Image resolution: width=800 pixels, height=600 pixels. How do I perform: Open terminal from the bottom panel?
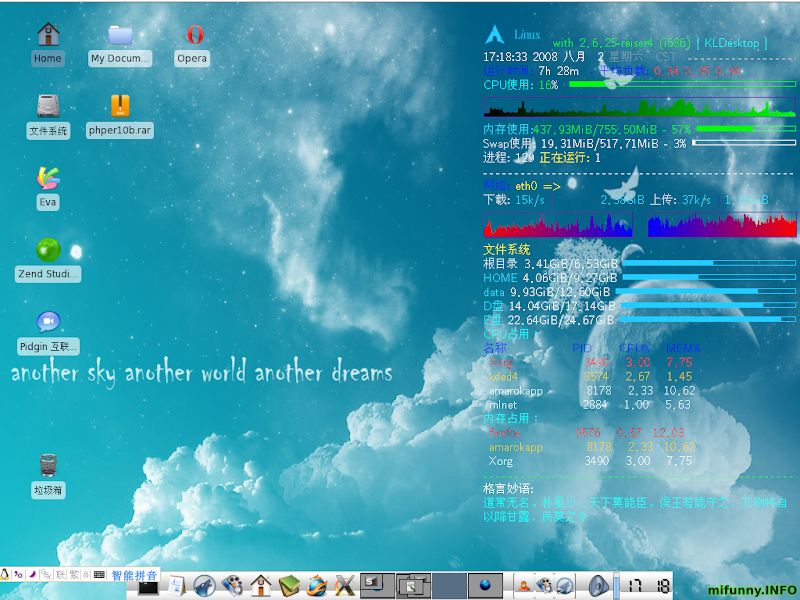[x=148, y=588]
